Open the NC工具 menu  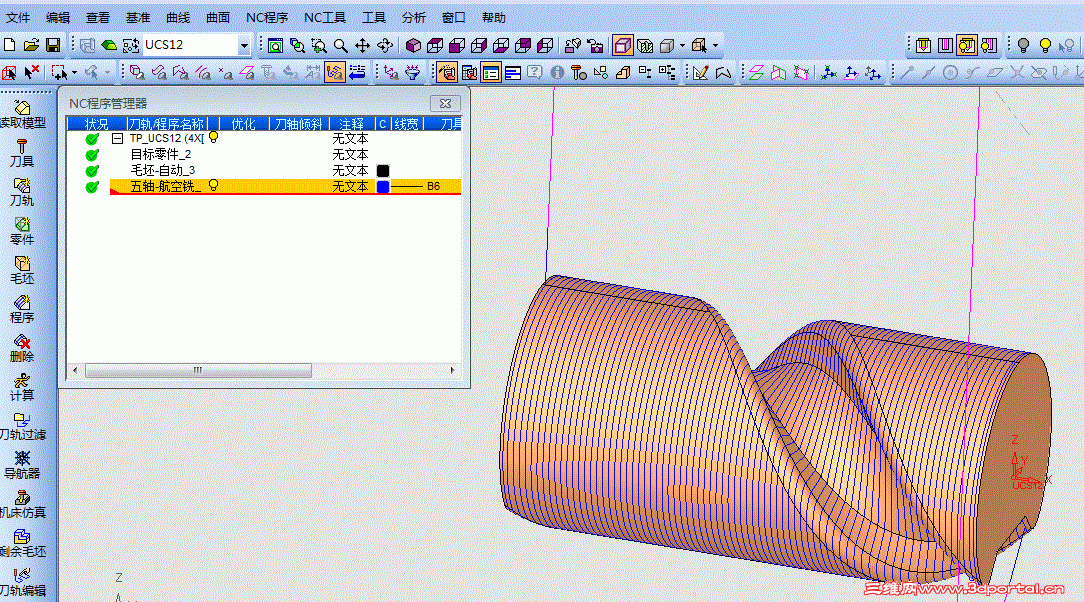pyautogui.click(x=325, y=17)
